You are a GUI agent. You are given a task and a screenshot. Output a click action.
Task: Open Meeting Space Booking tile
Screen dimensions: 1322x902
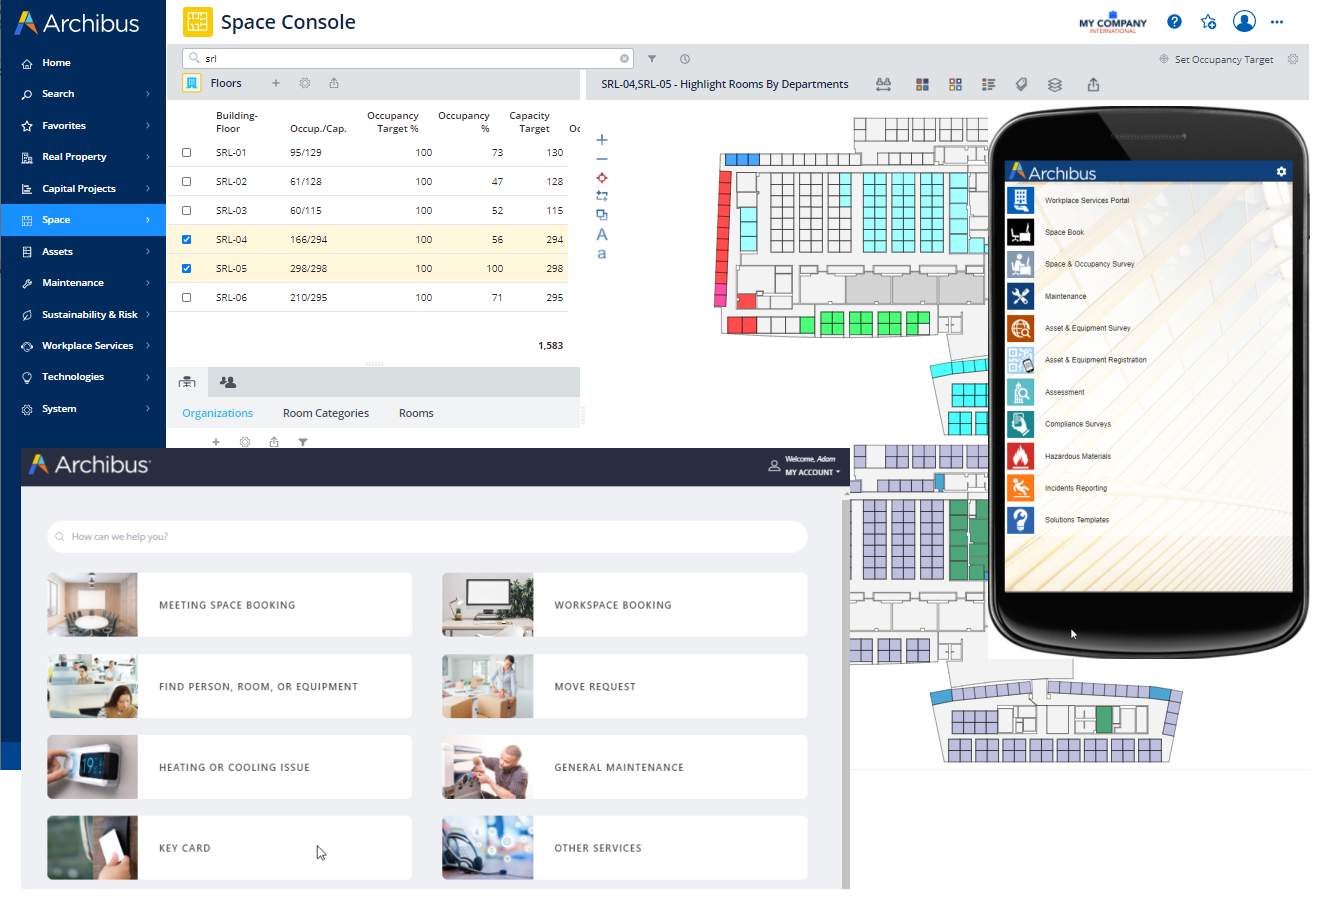(x=229, y=605)
